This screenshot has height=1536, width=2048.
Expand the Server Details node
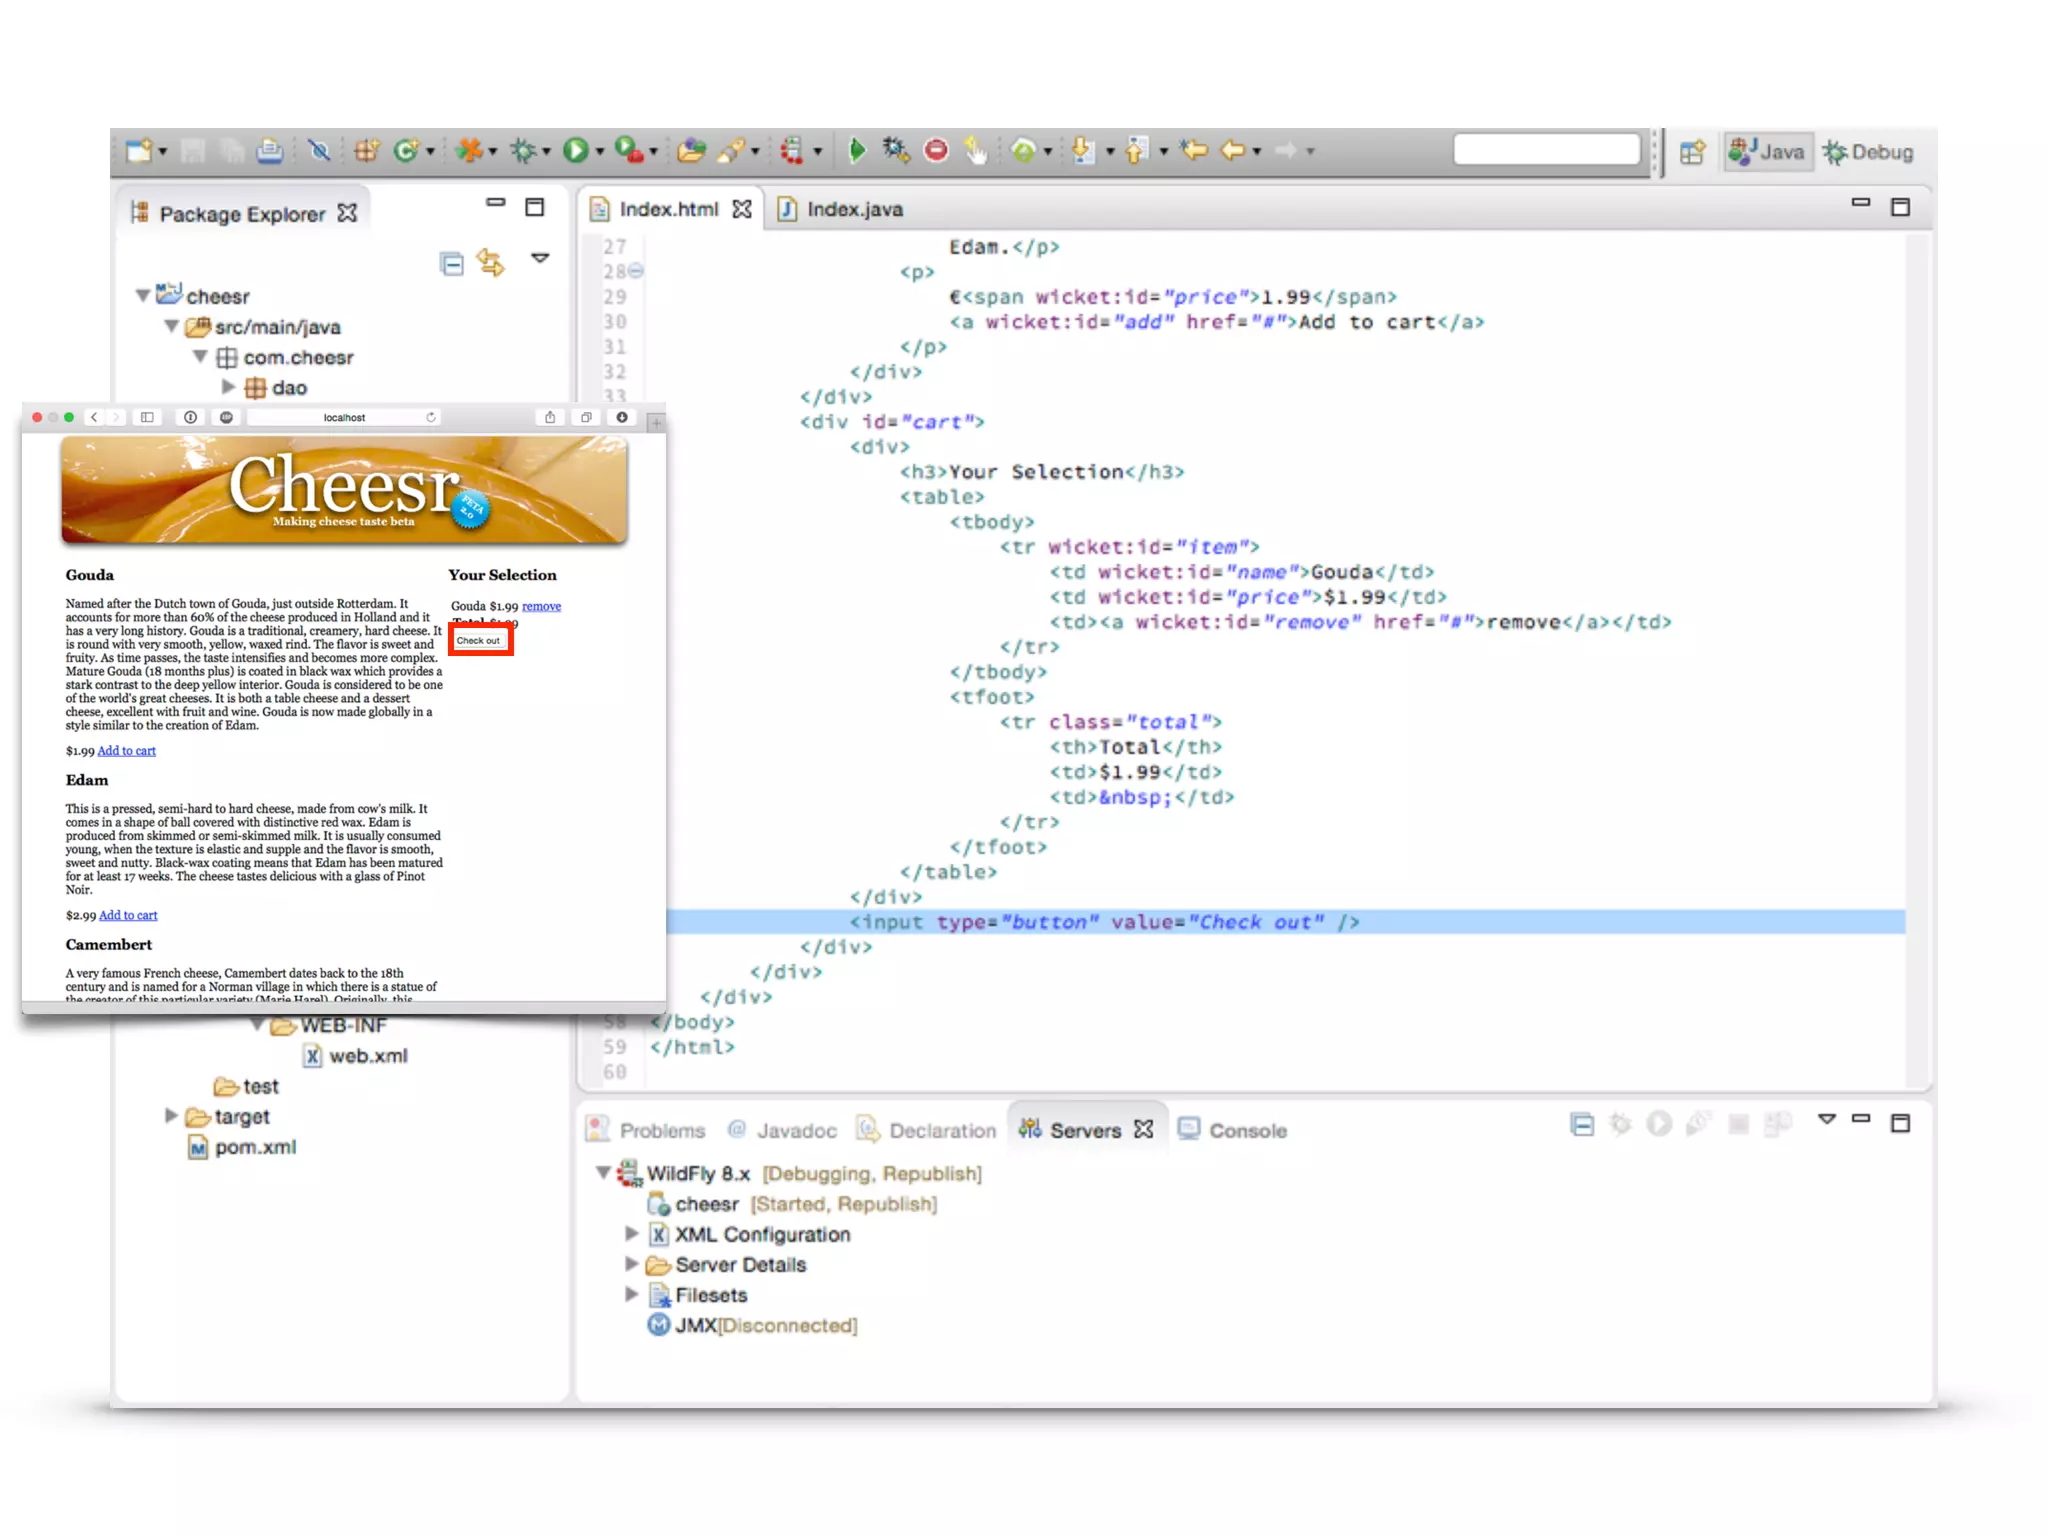pyautogui.click(x=632, y=1264)
